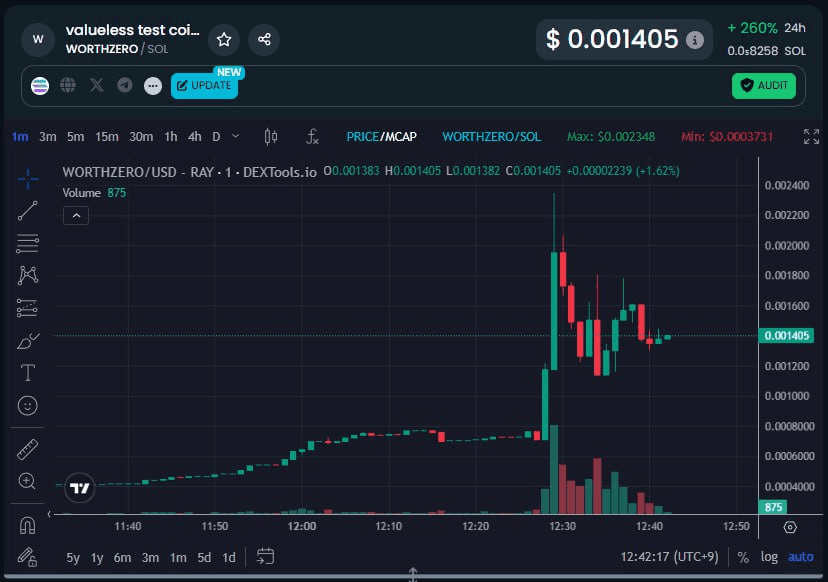This screenshot has height=582, width=828.
Task: Click the Min: $0.0003731 value
Action: pos(727,137)
